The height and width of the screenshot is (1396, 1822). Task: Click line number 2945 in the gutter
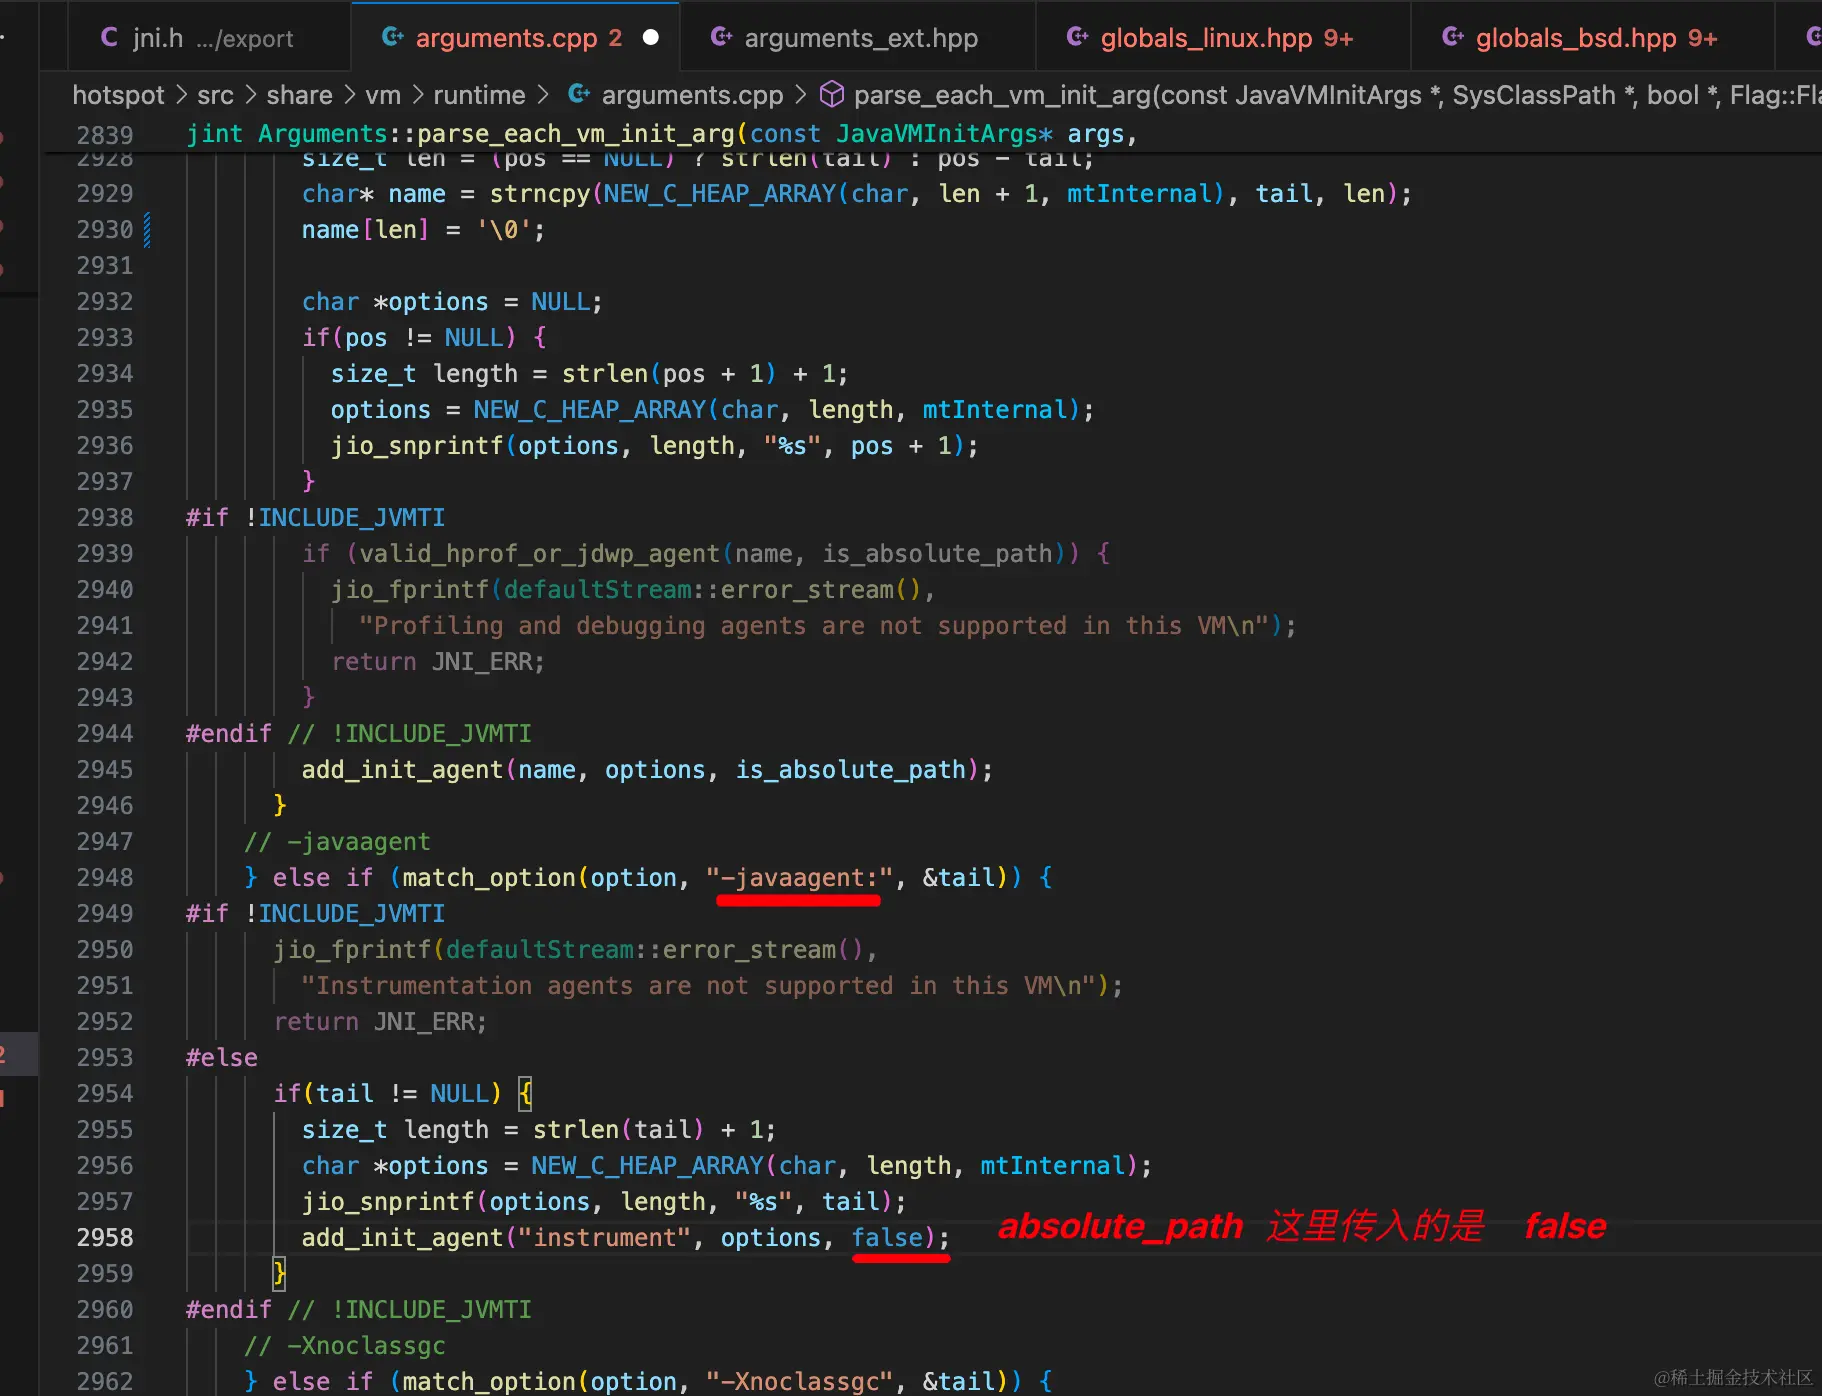(x=105, y=770)
